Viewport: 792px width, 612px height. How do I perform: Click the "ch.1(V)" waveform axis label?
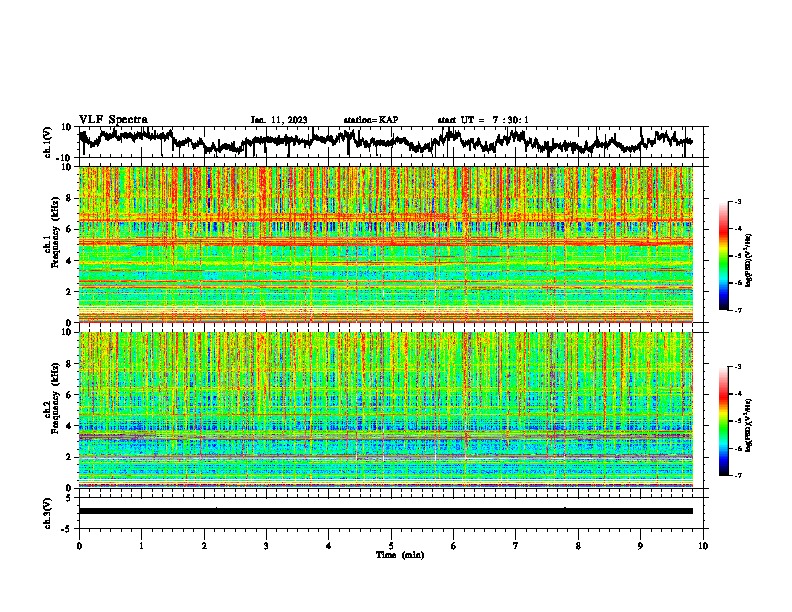click(48, 142)
